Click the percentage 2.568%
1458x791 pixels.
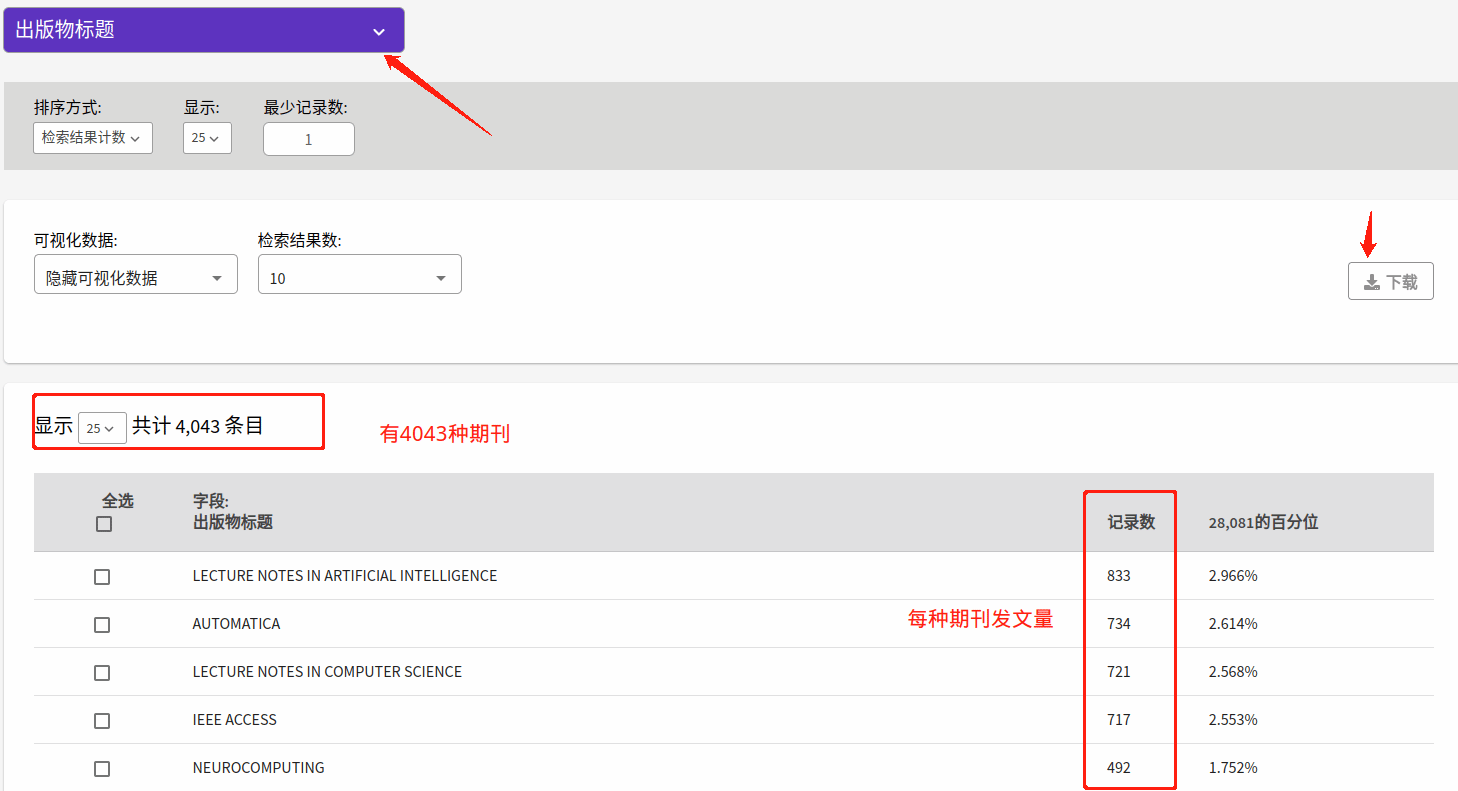pyautogui.click(x=1233, y=672)
